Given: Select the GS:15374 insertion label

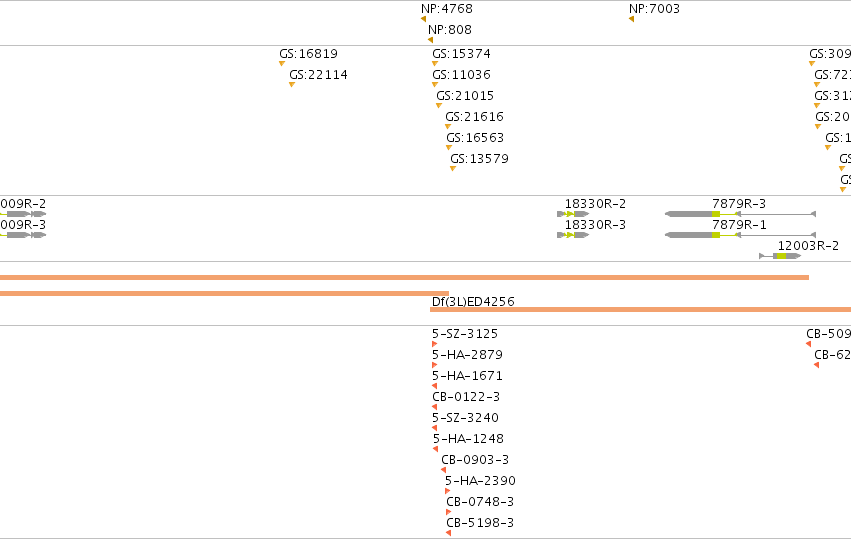Looking at the screenshot, I should (461, 54).
